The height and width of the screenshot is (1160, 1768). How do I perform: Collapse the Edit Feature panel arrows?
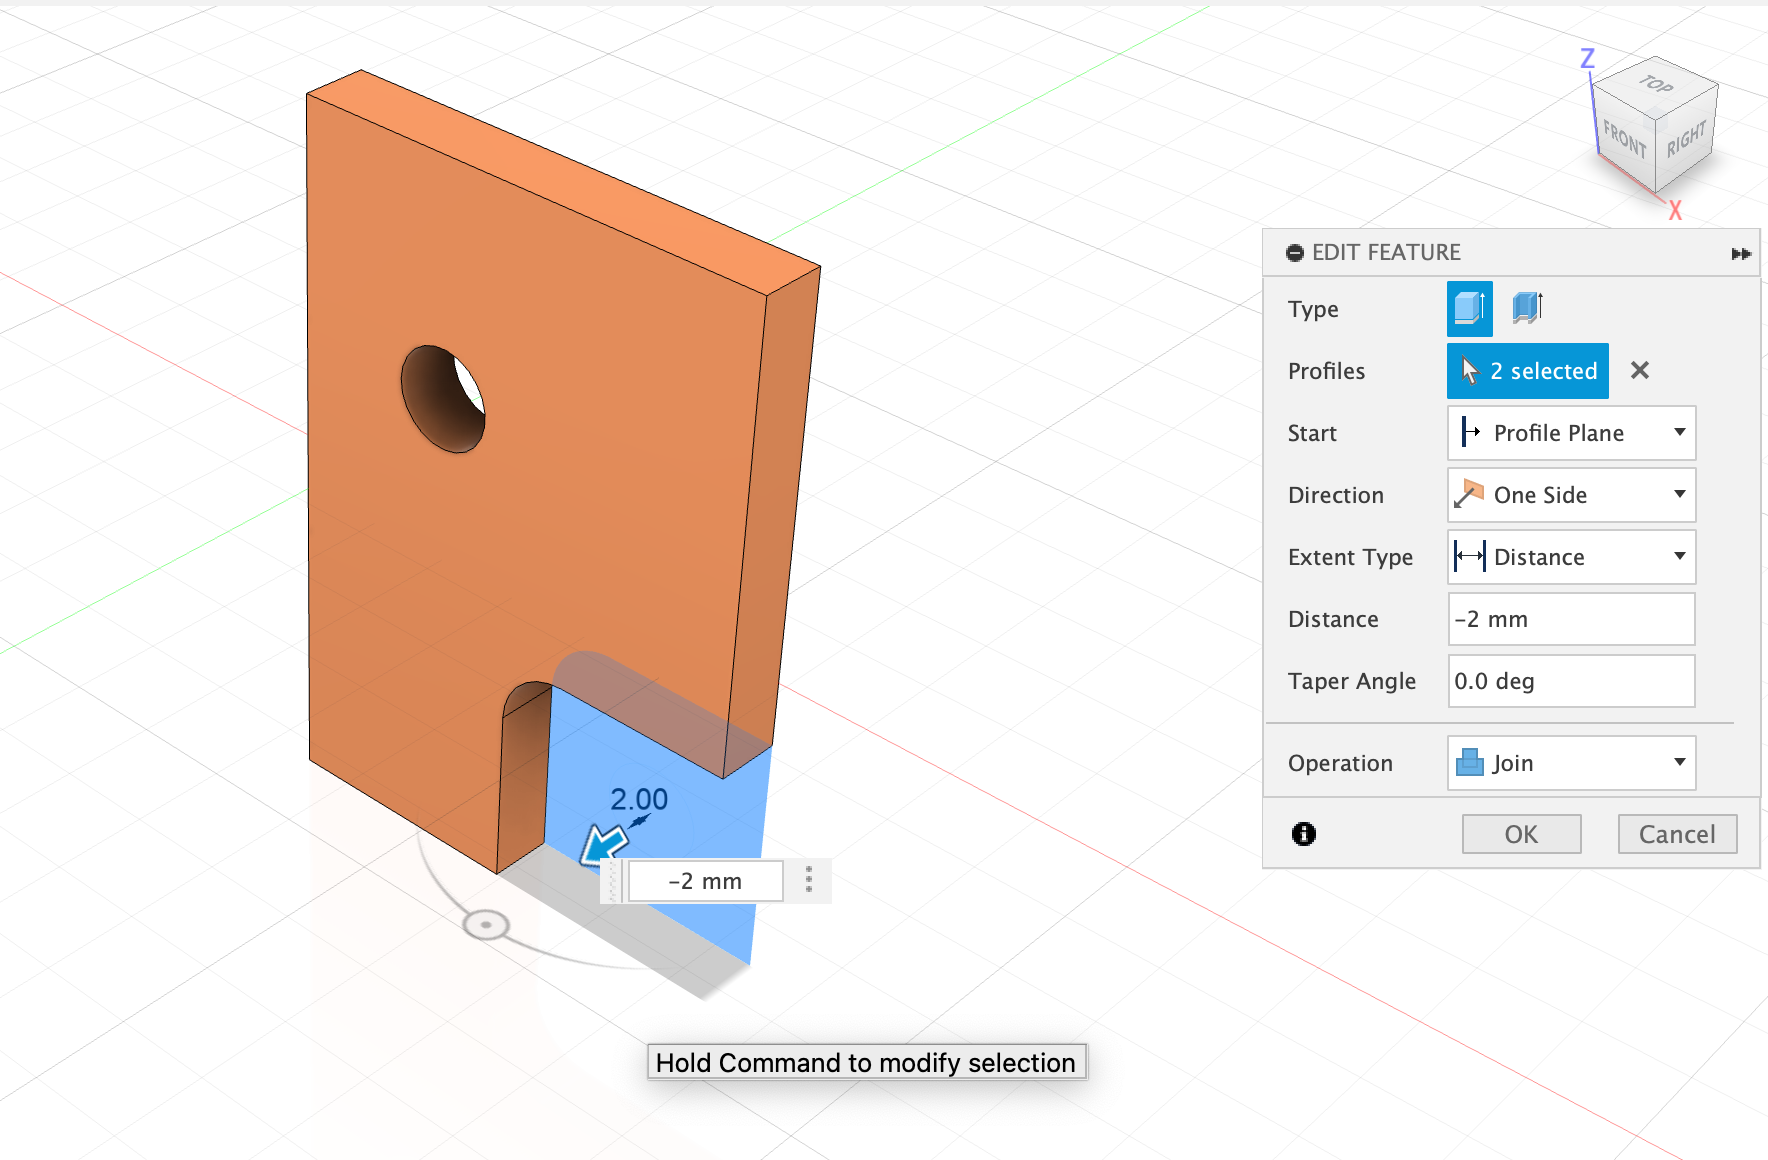1741,253
